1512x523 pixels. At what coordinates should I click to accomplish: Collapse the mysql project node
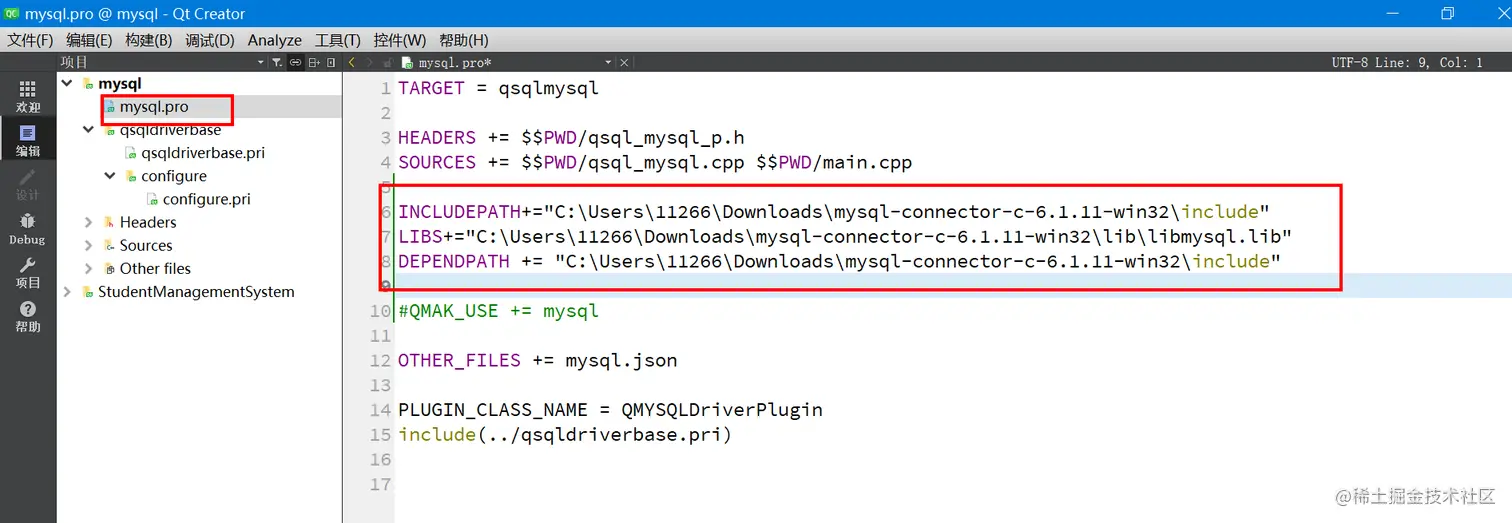coord(67,83)
